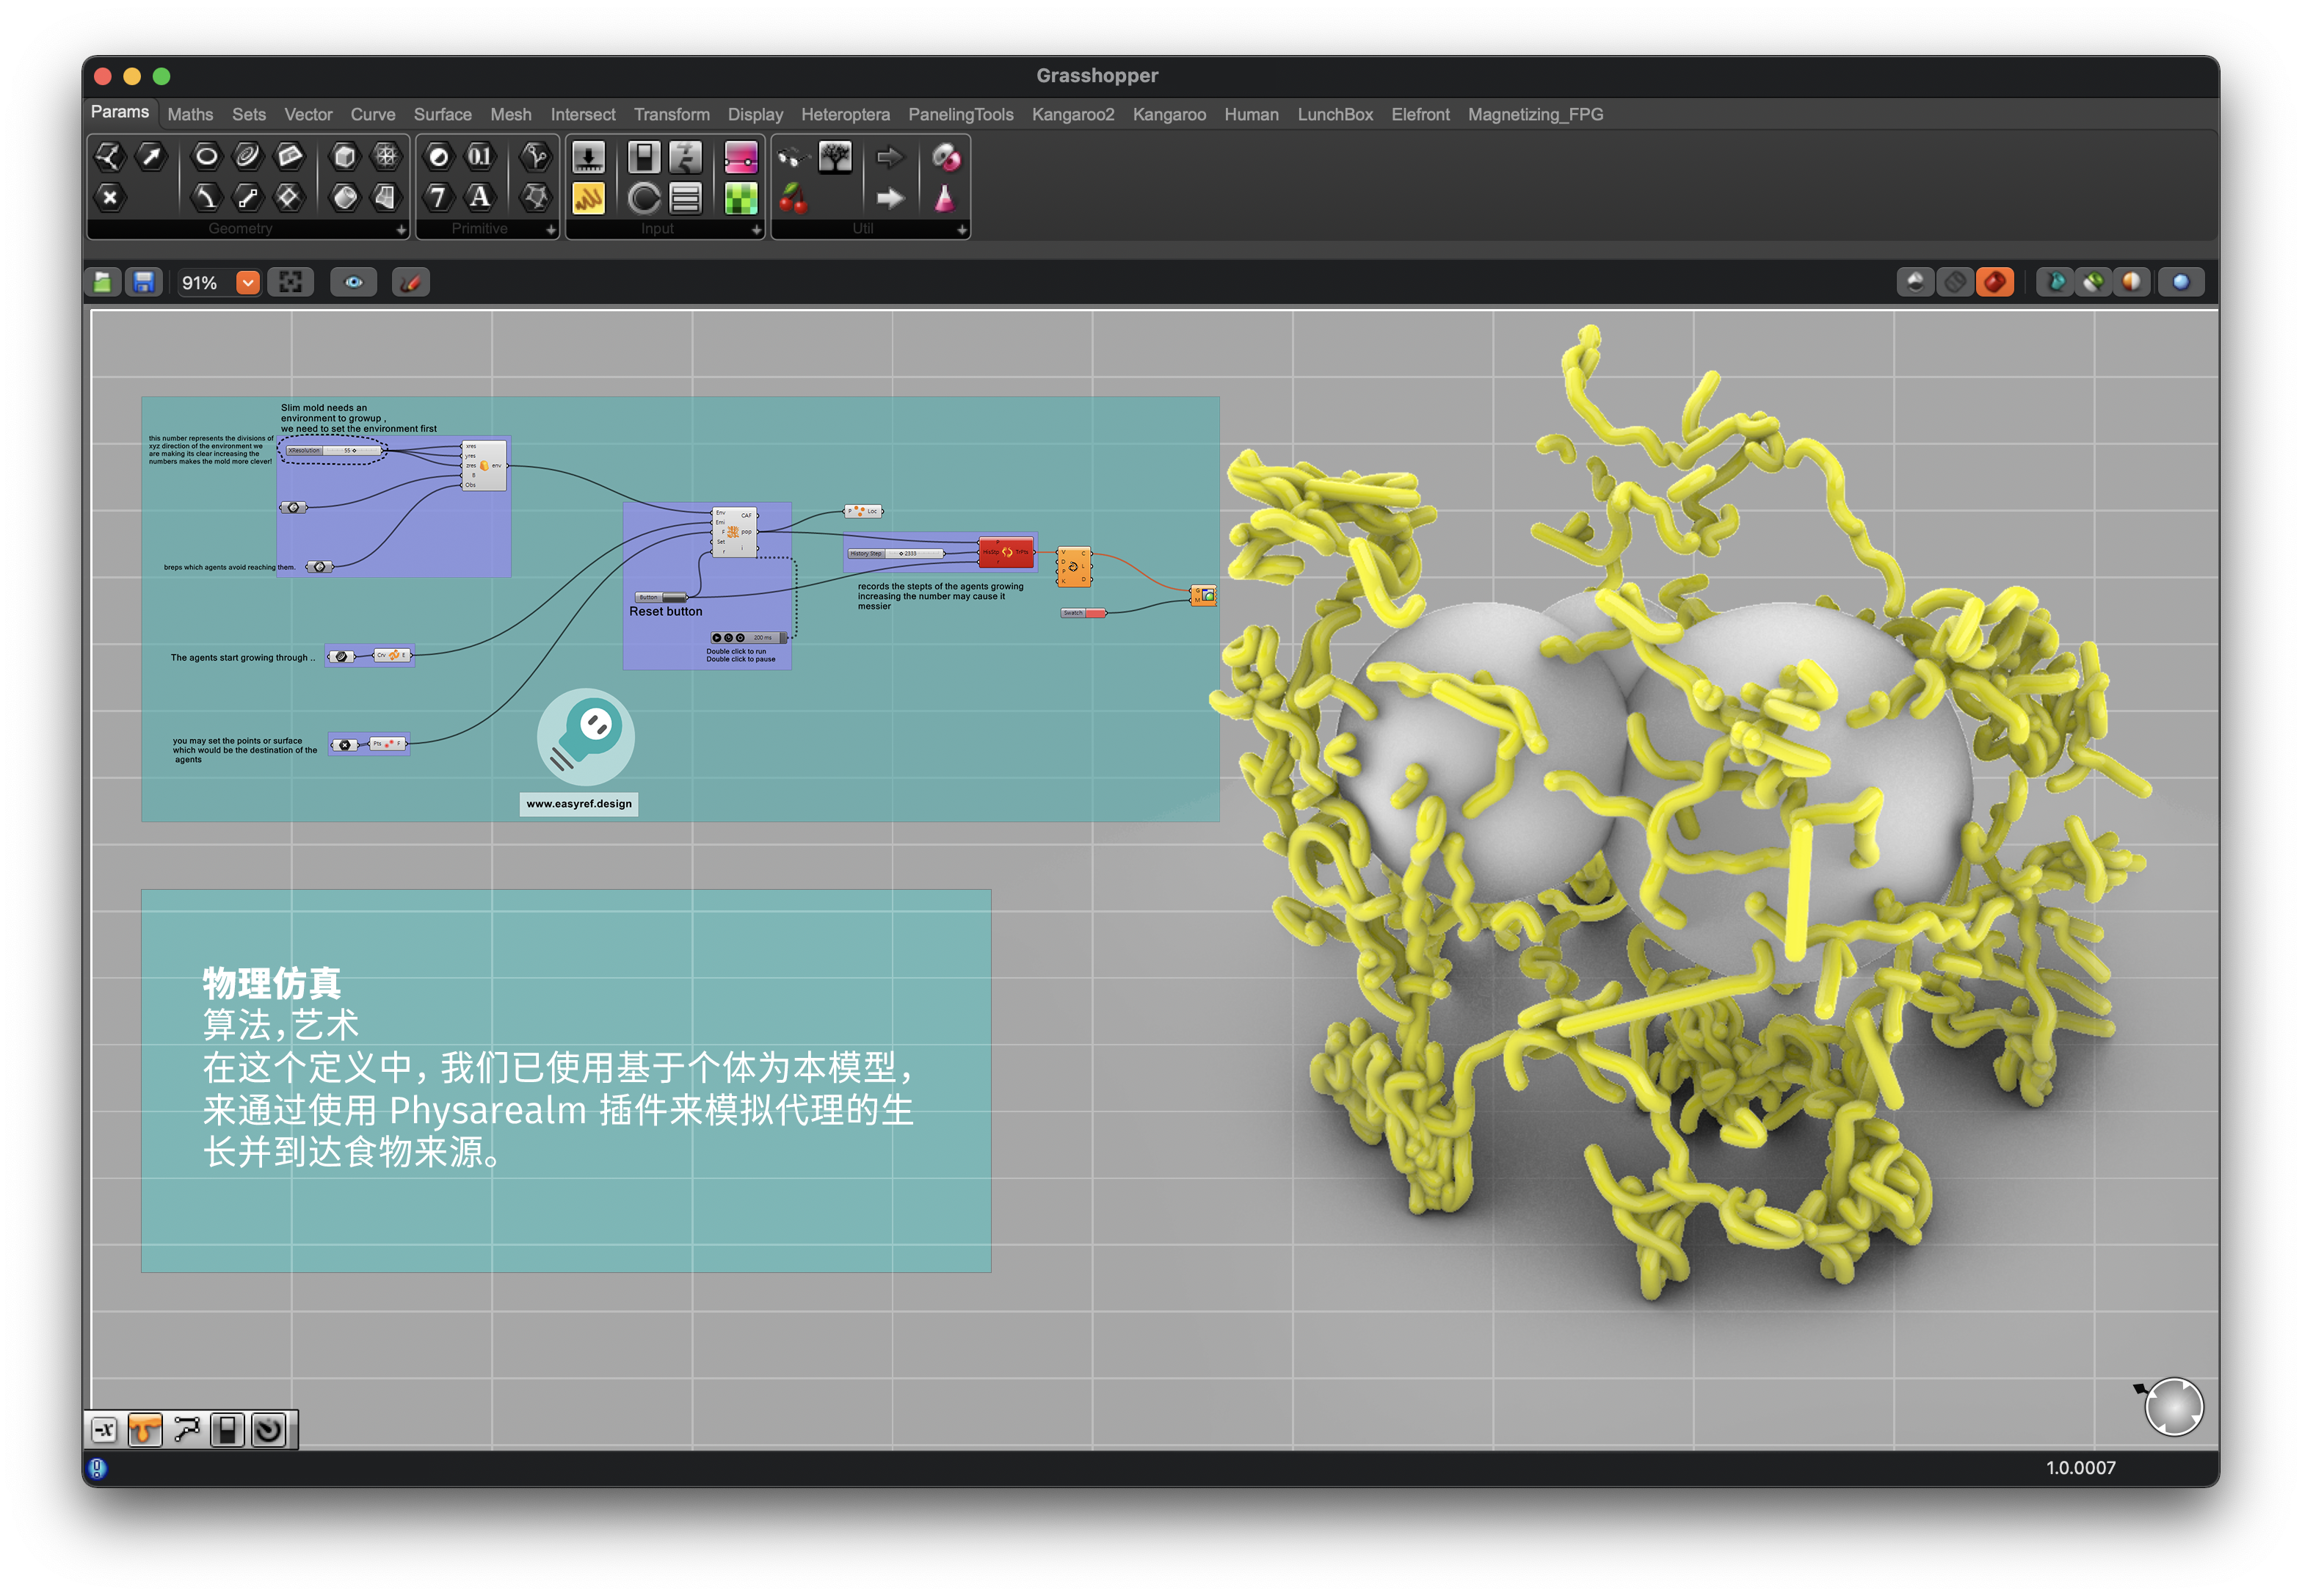Click the Open file folder icon
Viewport: 2302px width, 1596px height.
102,283
